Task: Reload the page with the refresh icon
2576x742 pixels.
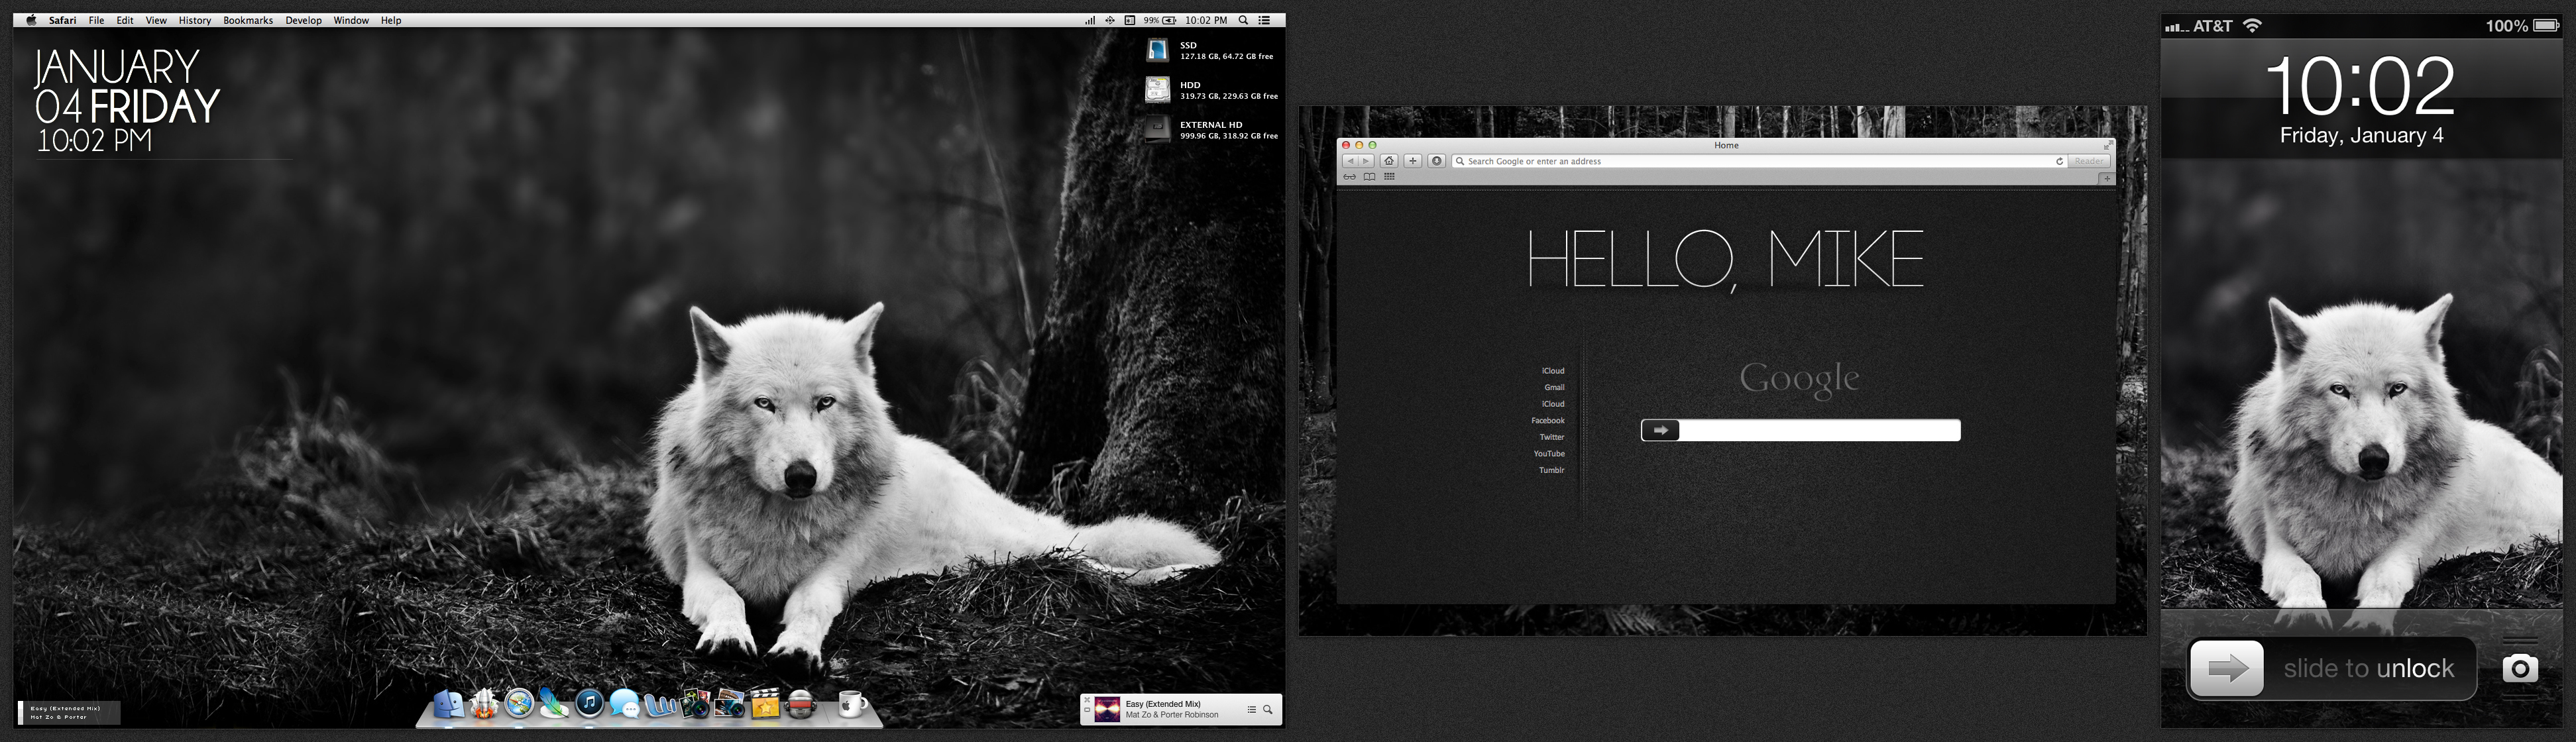Action: tap(2059, 161)
